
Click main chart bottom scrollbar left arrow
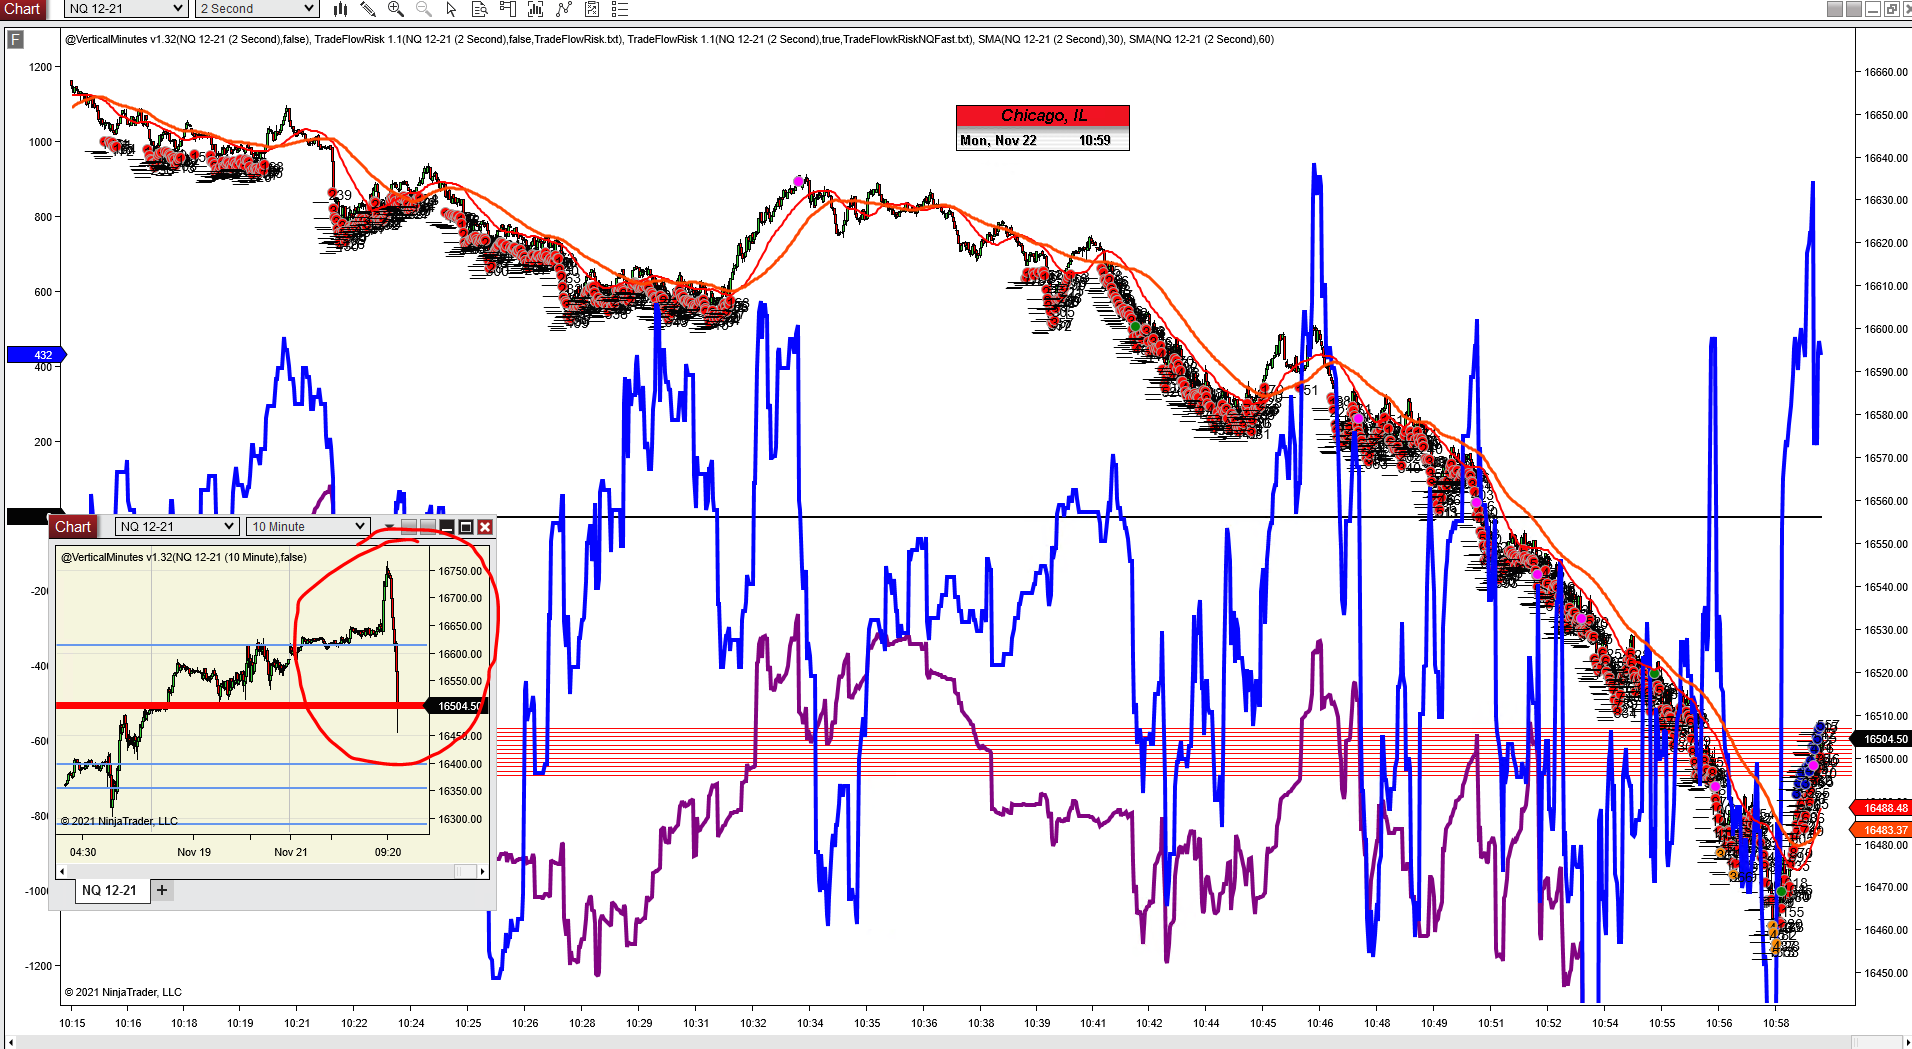click(11, 1043)
